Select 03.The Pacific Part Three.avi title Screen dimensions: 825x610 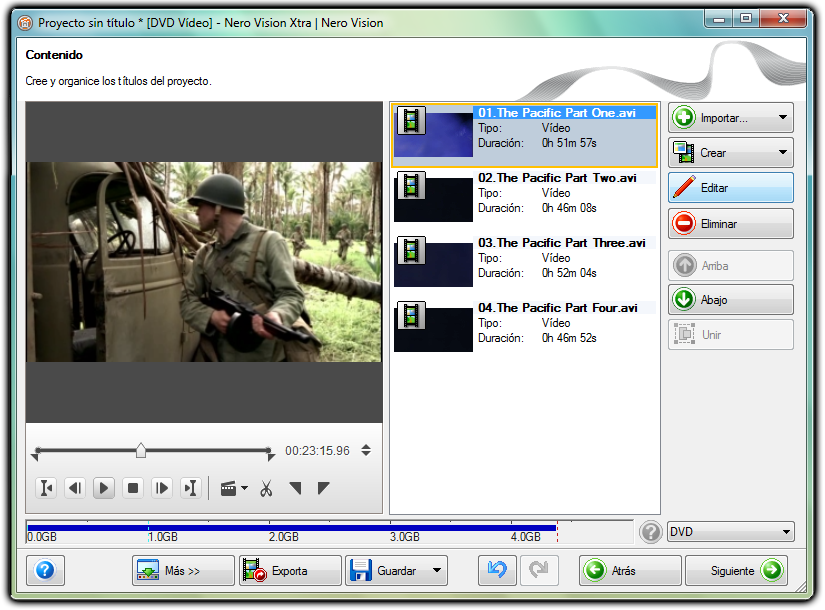(x=525, y=265)
